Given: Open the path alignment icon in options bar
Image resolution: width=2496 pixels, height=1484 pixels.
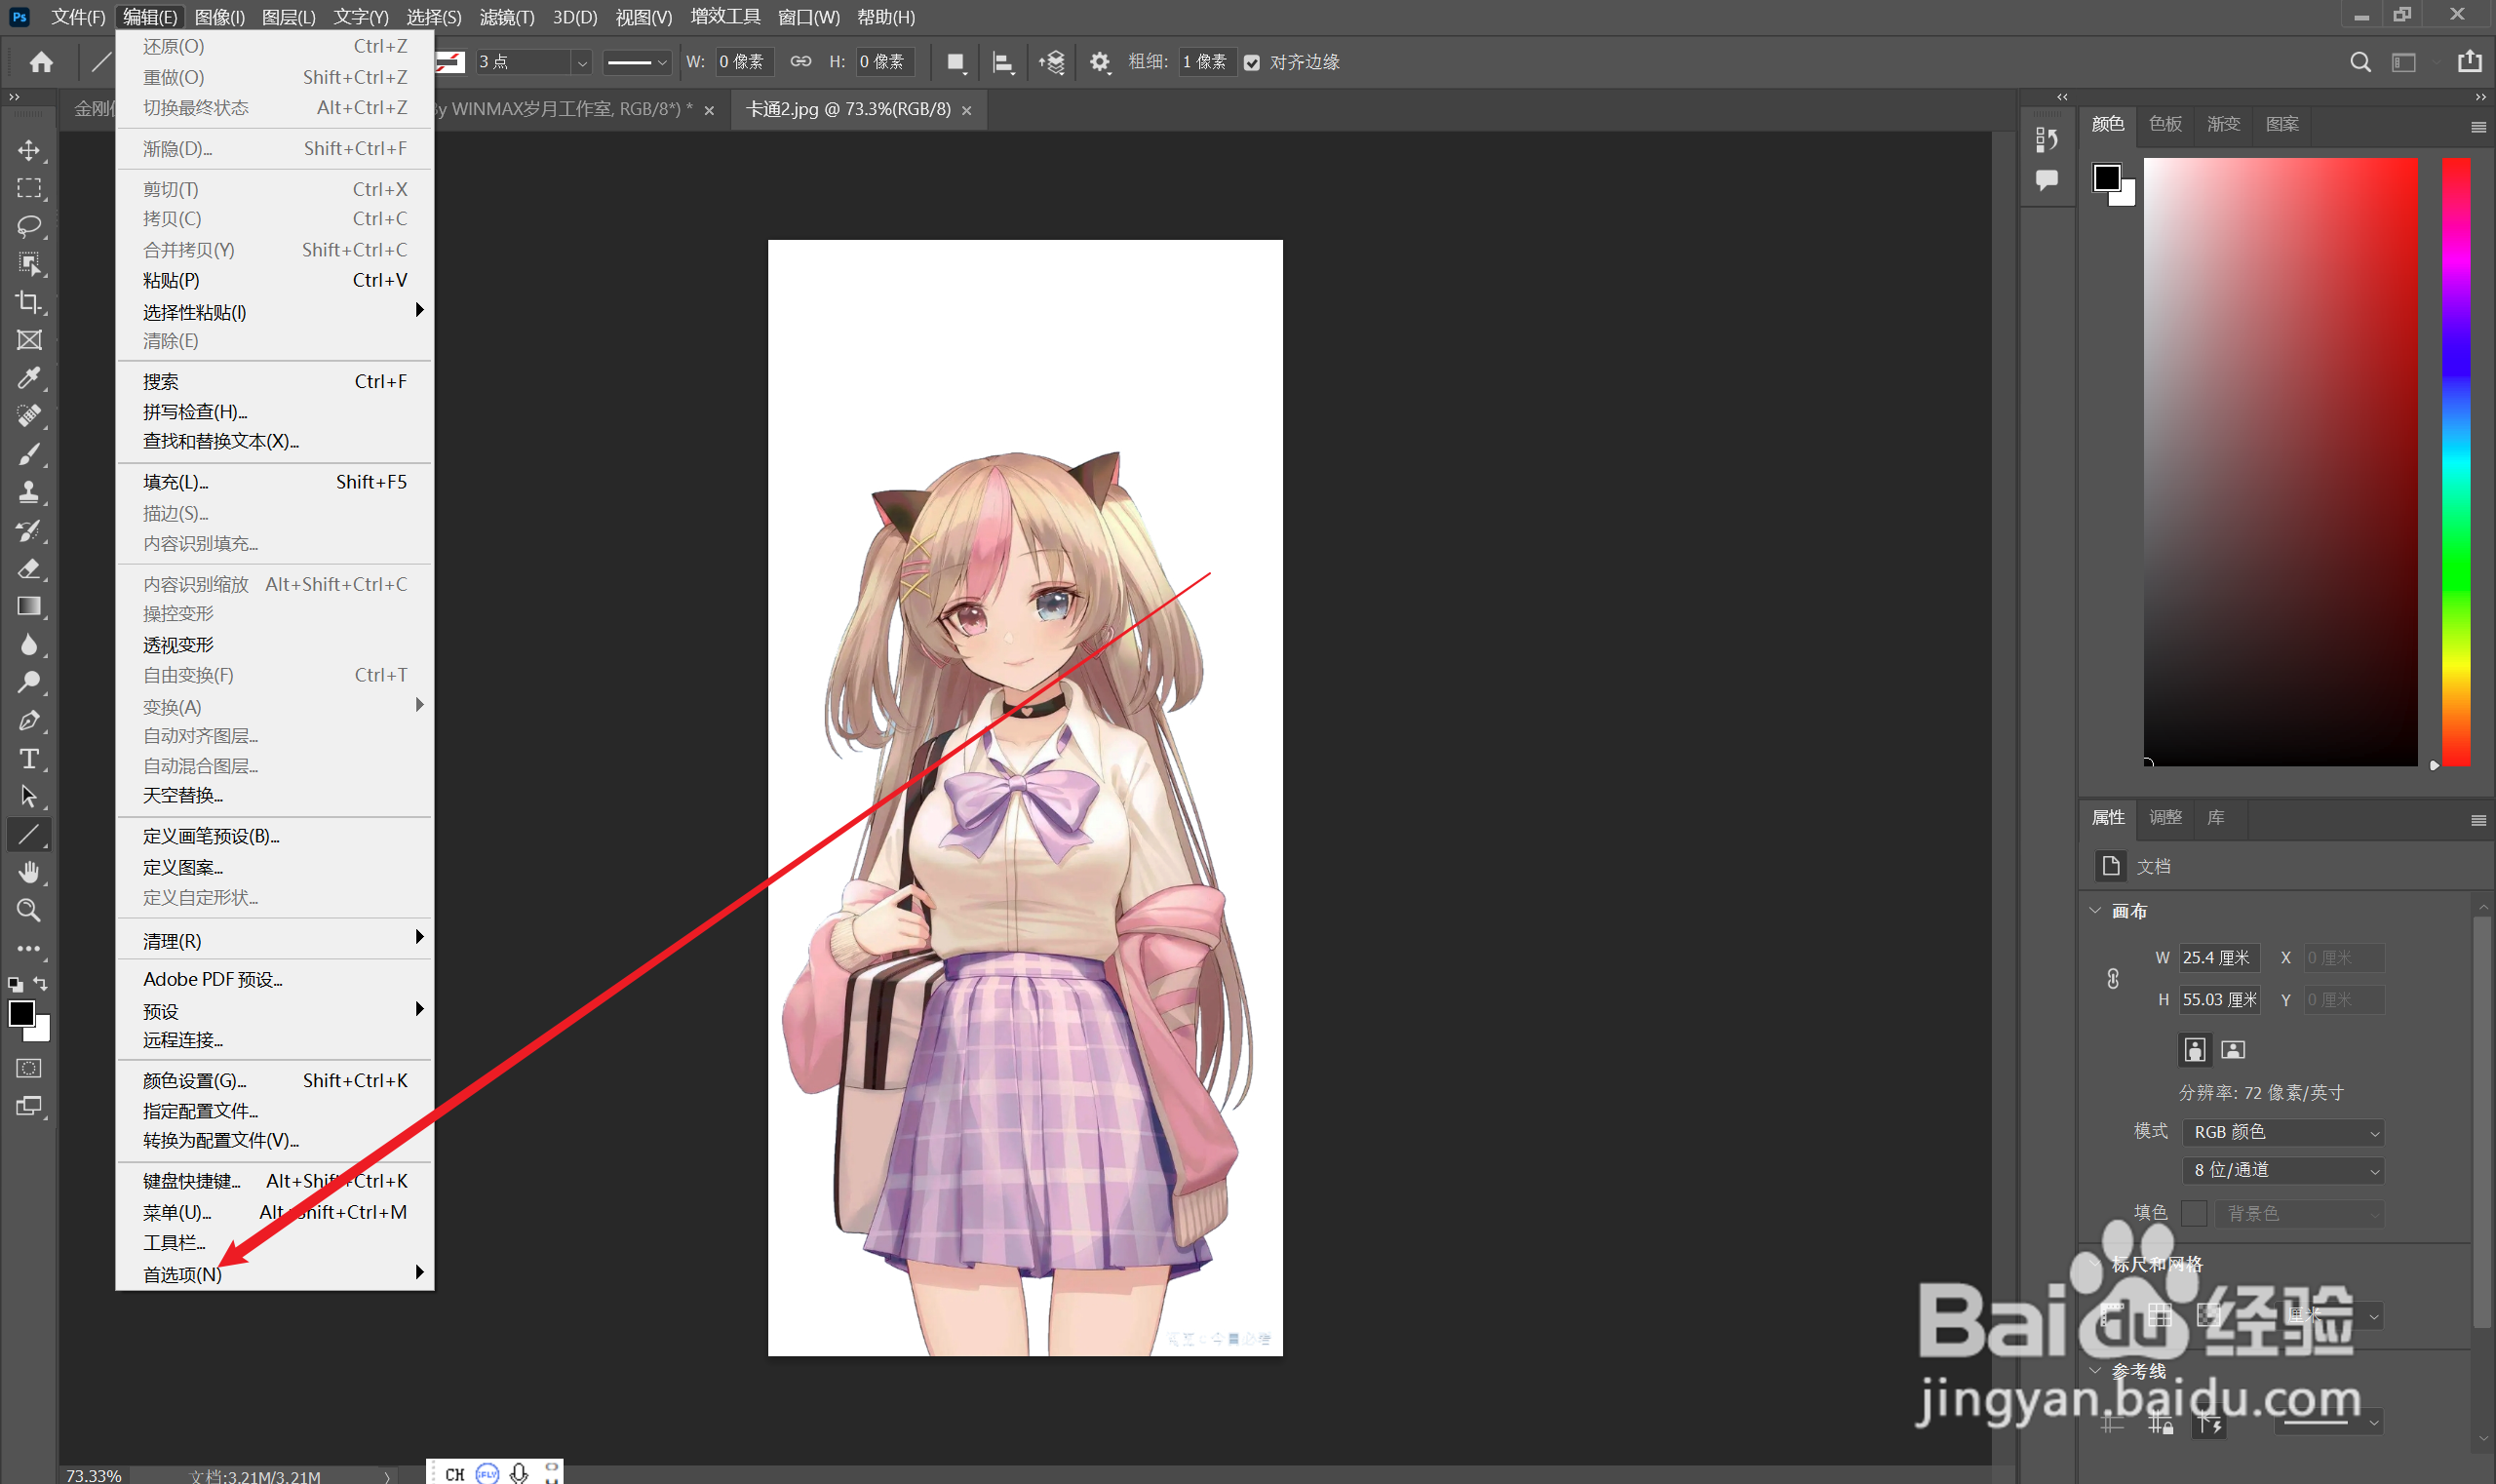Looking at the screenshot, I should pos(1003,62).
